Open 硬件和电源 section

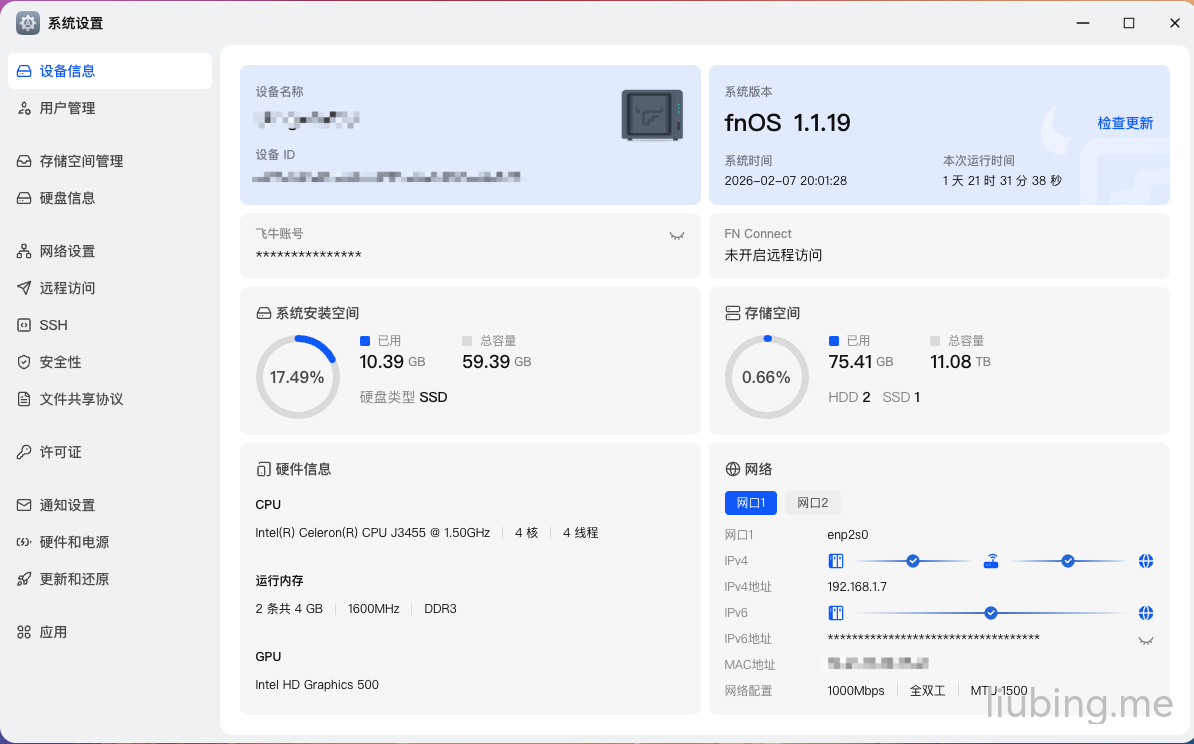coord(74,542)
